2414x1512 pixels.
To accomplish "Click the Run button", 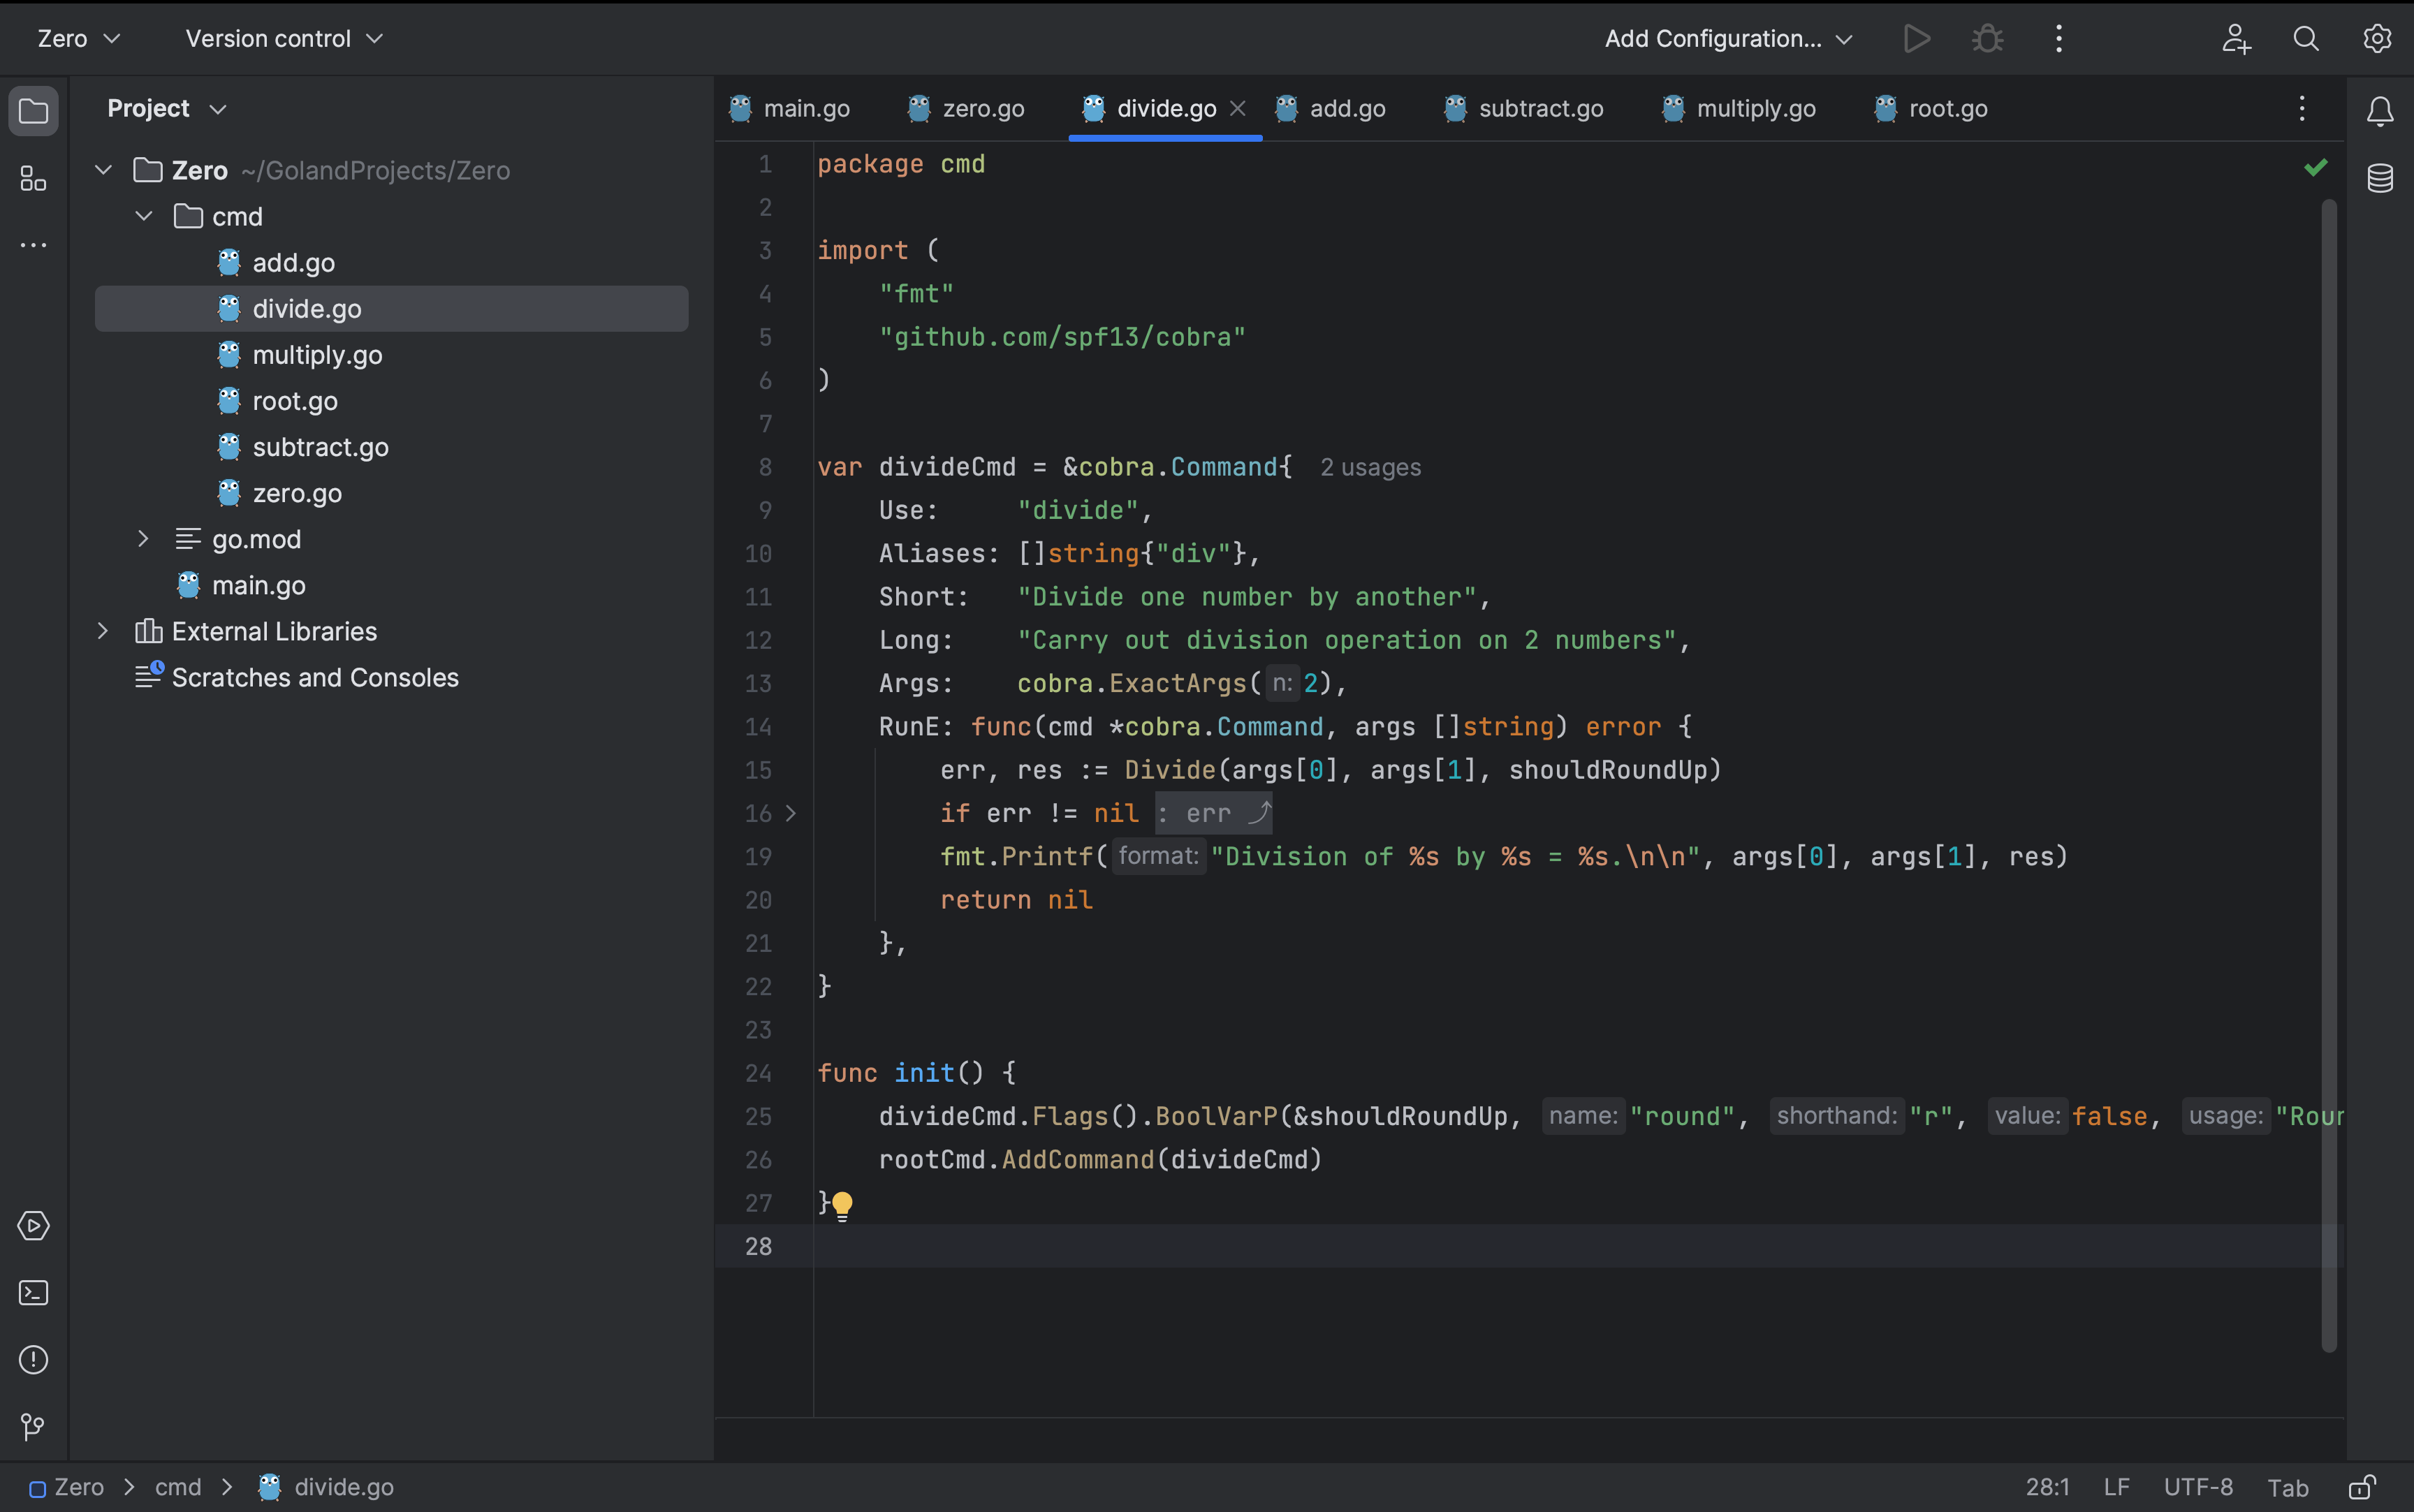I will [1916, 39].
